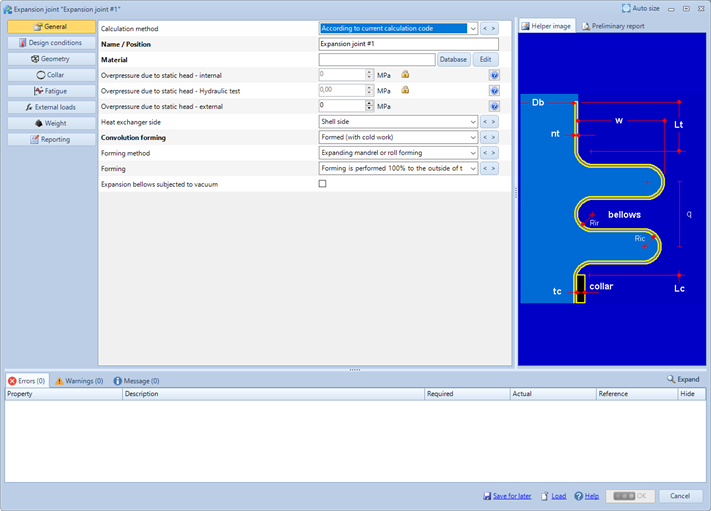Click the external static head spinner arrows
This screenshot has width=711, height=511.
click(x=369, y=106)
